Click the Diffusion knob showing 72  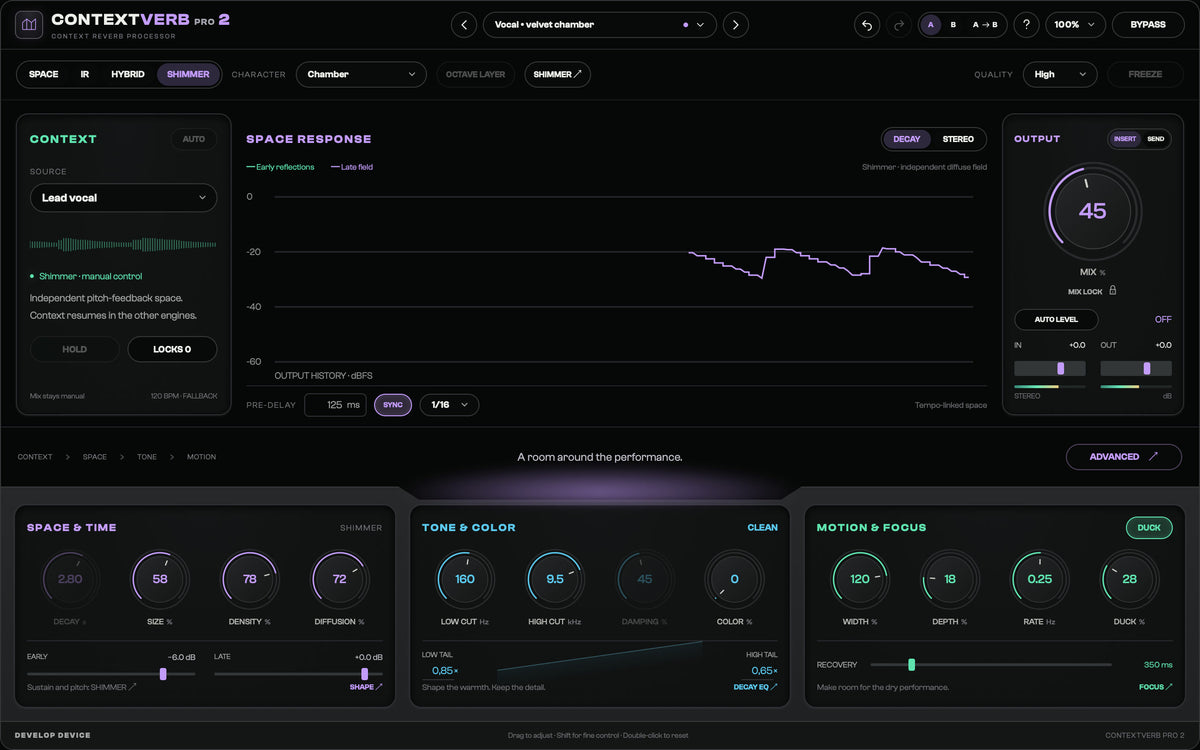click(x=340, y=579)
